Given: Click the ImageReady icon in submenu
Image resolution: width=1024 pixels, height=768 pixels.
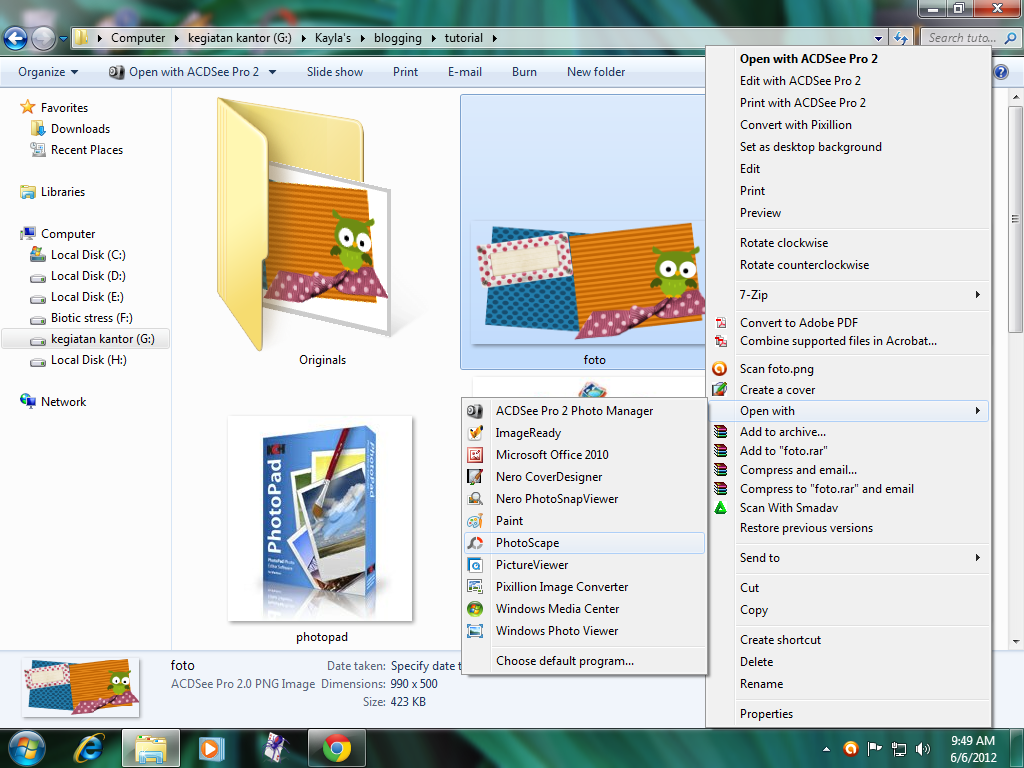Looking at the screenshot, I should pyautogui.click(x=475, y=433).
